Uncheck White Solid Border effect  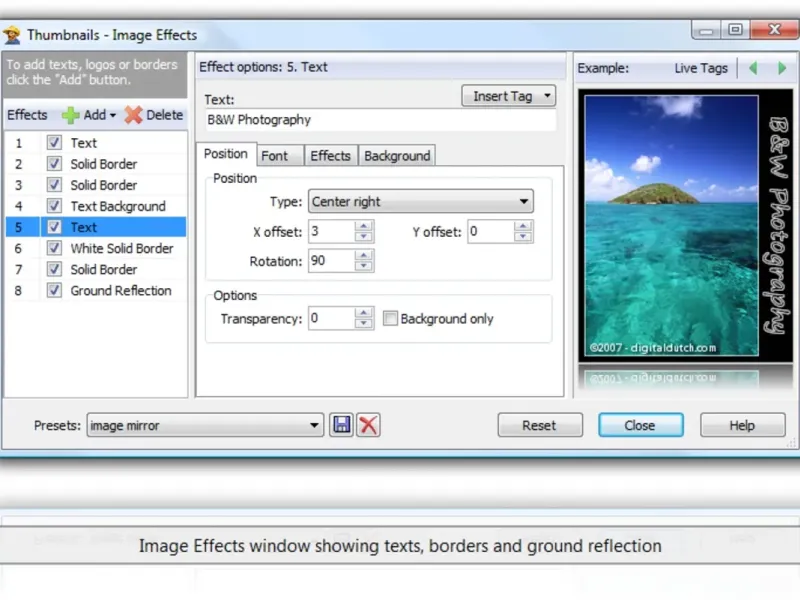pyautogui.click(x=54, y=248)
